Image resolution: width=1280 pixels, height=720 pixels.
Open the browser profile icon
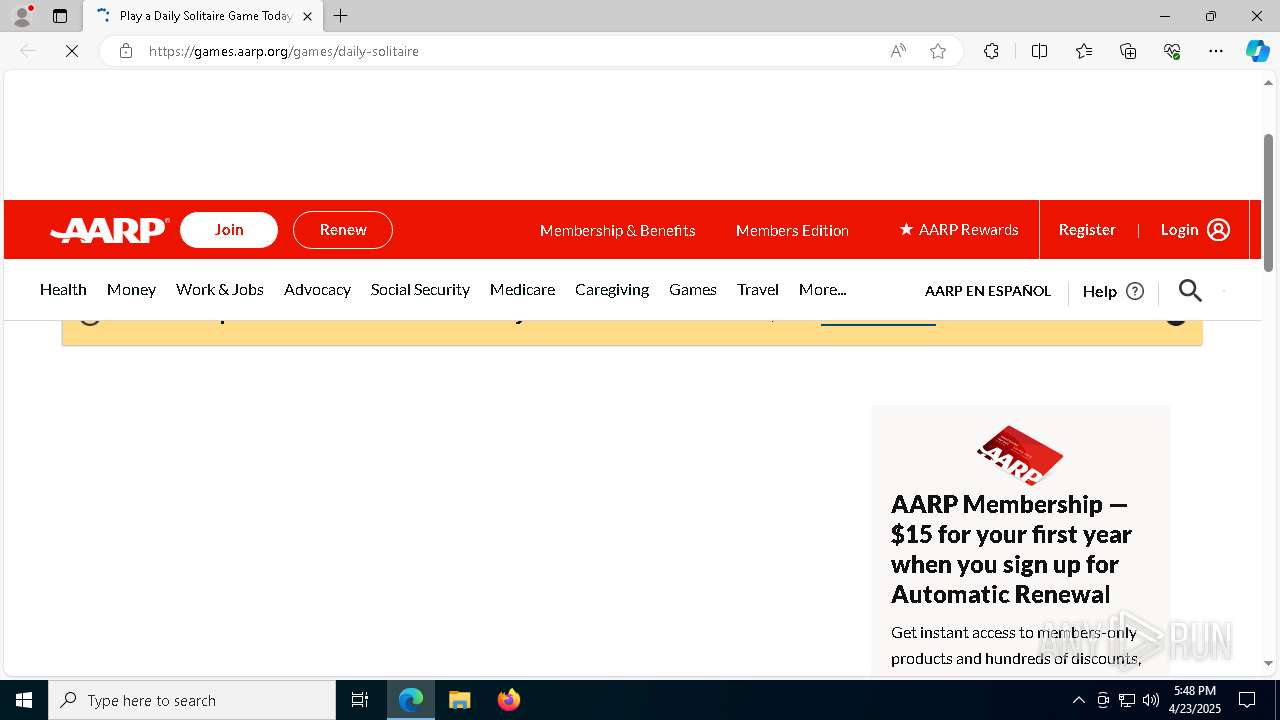click(x=21, y=16)
